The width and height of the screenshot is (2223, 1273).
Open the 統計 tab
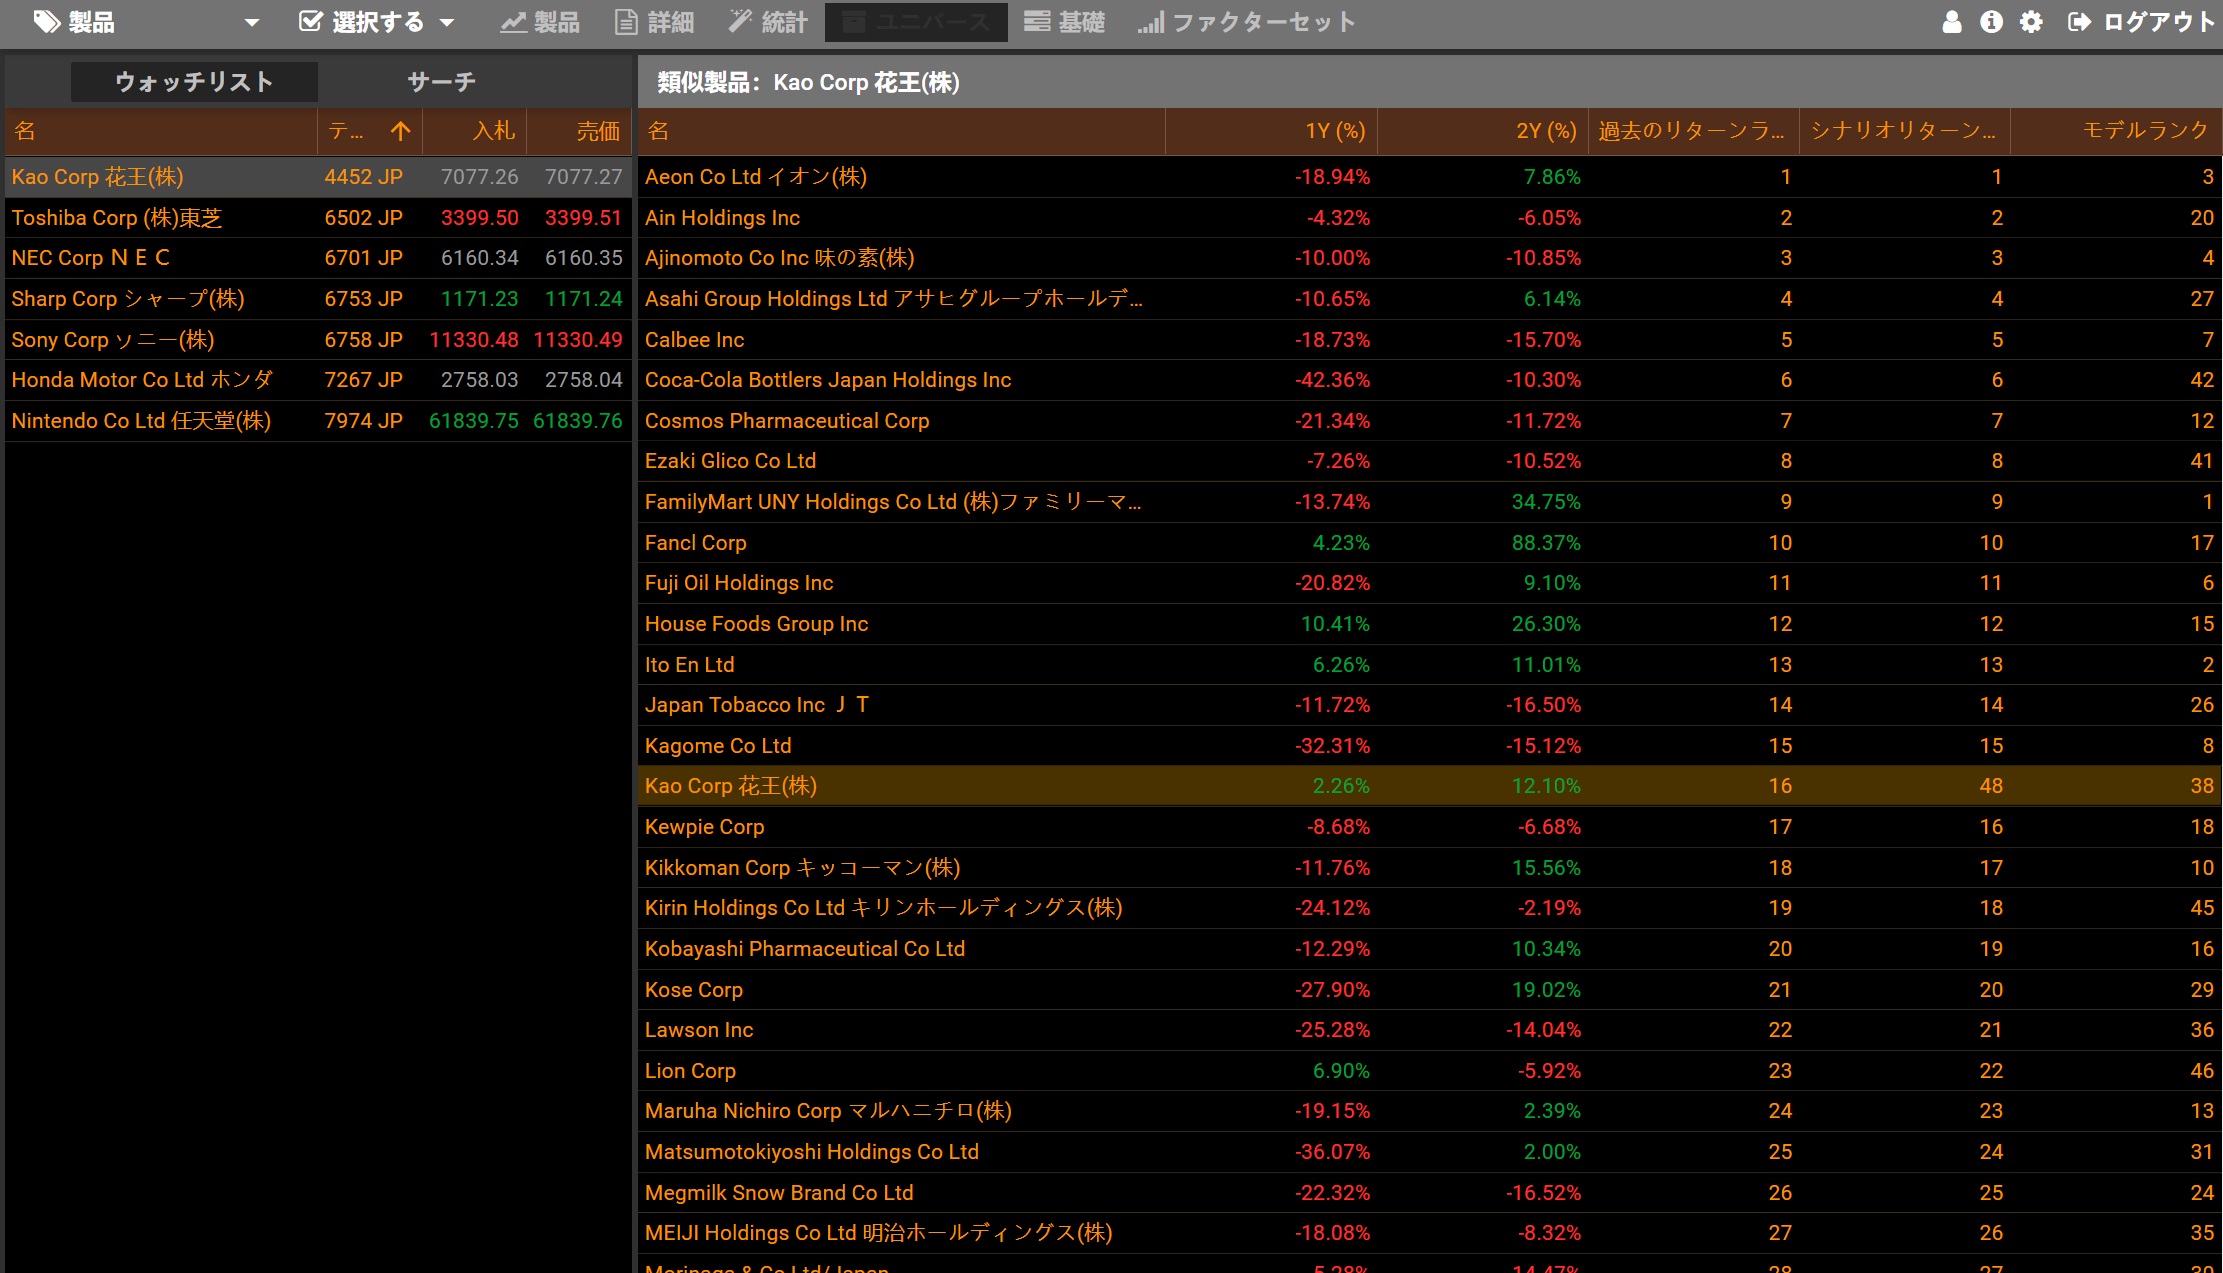tap(768, 22)
